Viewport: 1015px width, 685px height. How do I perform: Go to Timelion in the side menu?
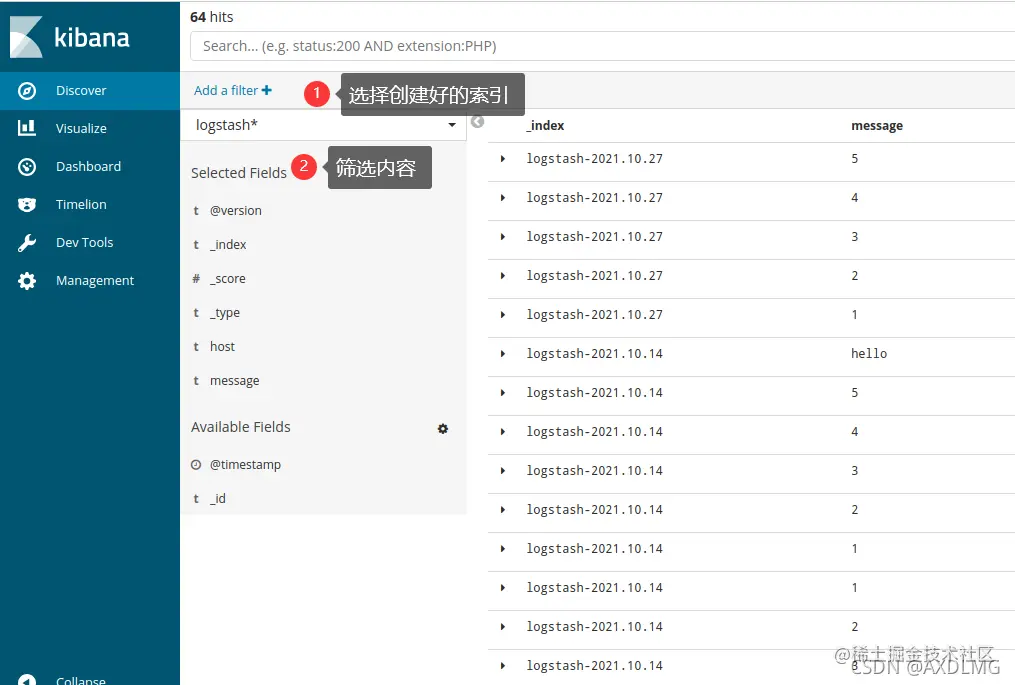pyautogui.click(x=90, y=205)
